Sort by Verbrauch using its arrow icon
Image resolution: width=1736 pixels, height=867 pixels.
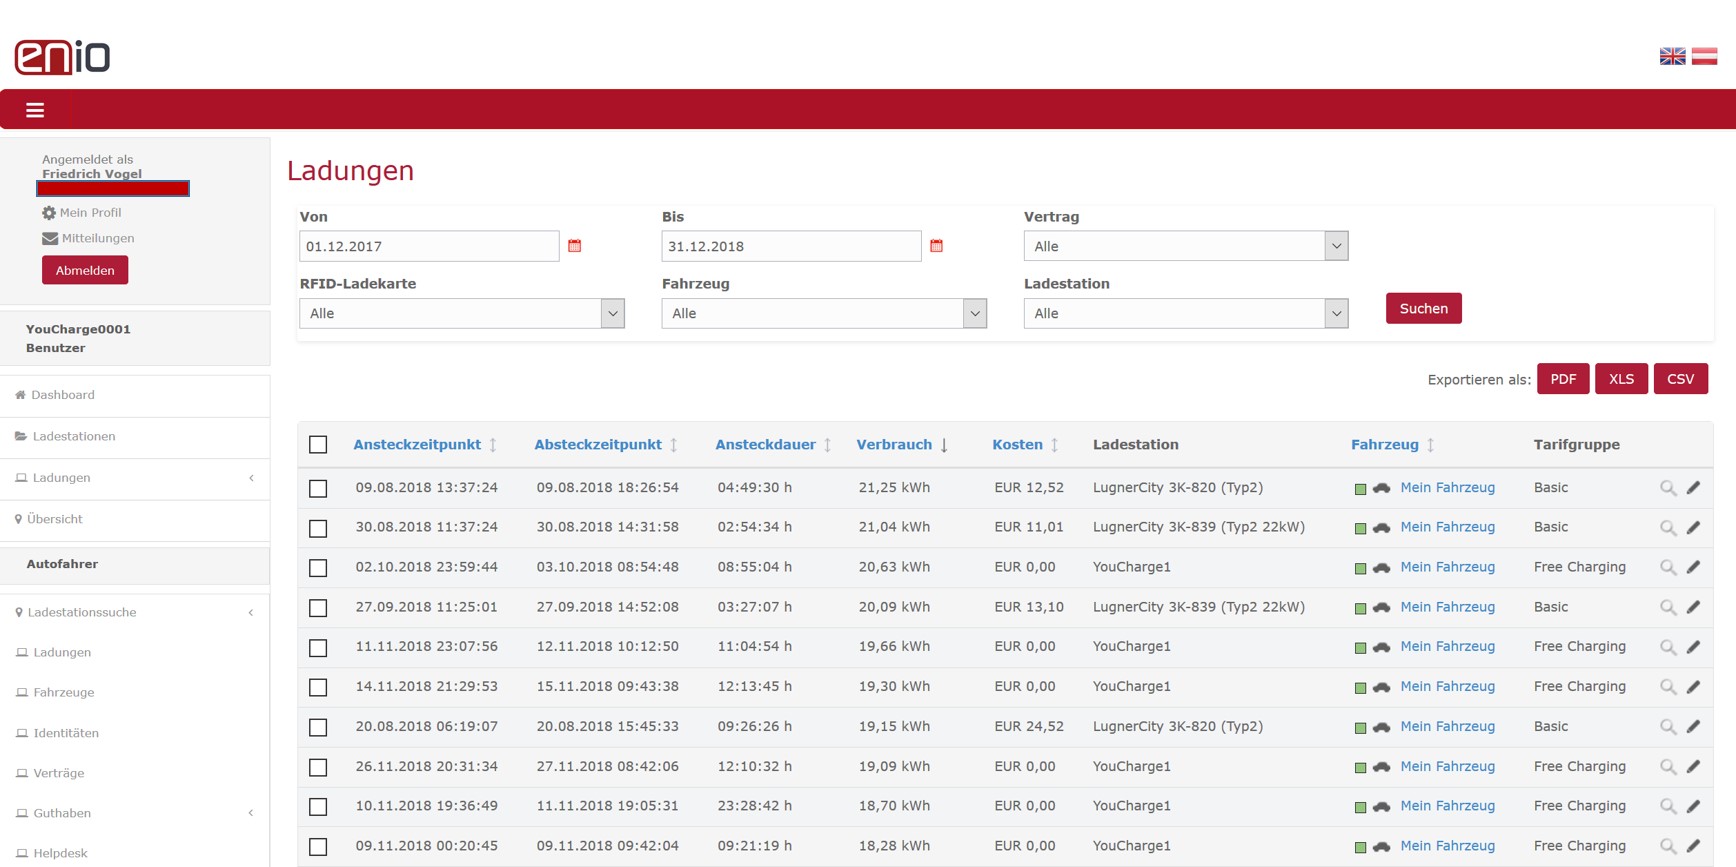click(x=944, y=445)
